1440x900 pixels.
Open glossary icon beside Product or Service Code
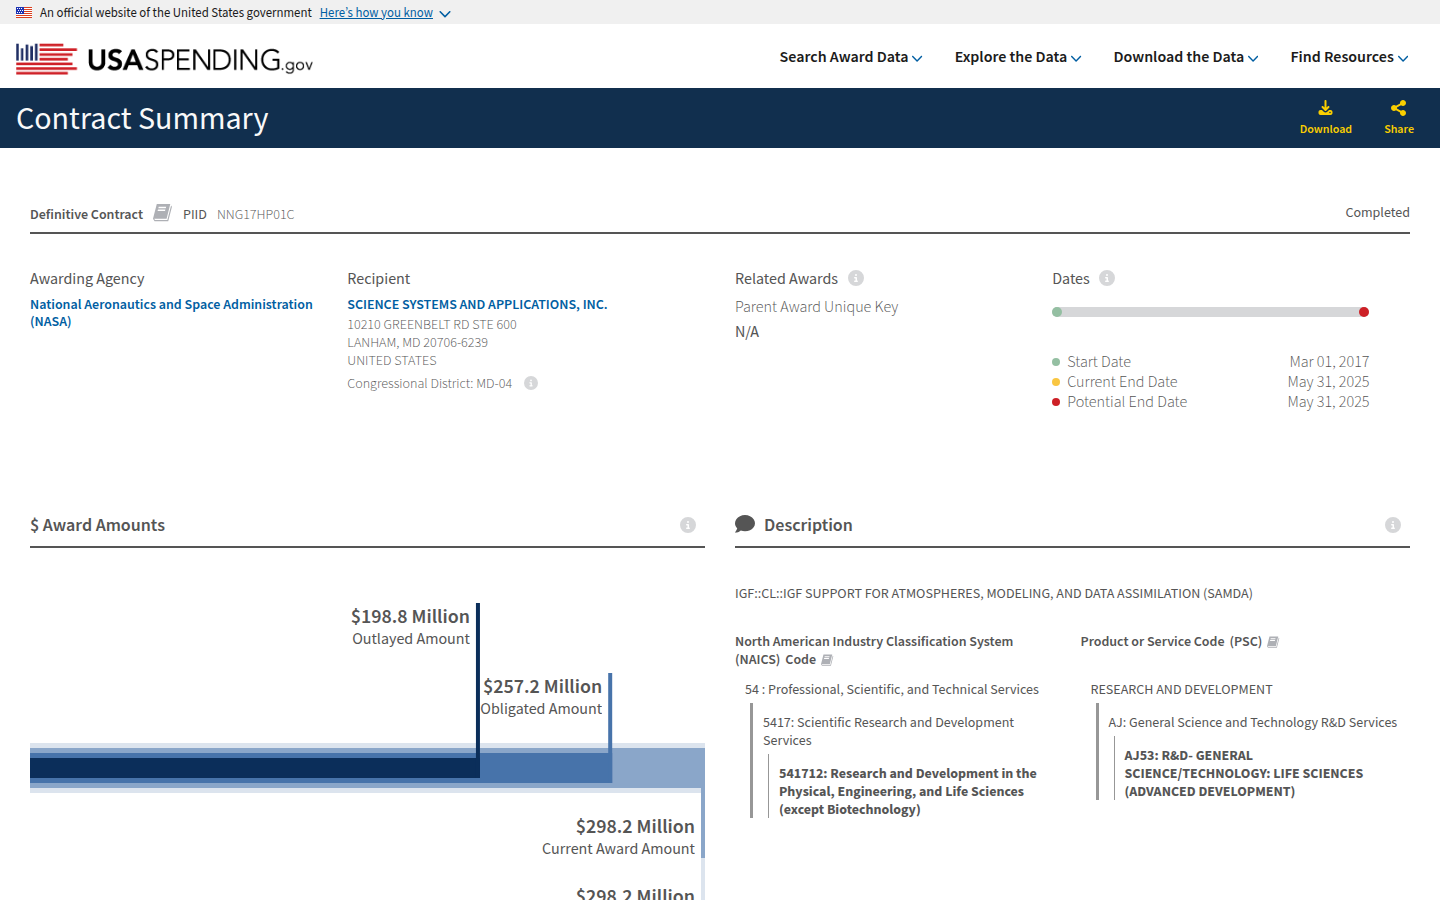pyautogui.click(x=1273, y=642)
